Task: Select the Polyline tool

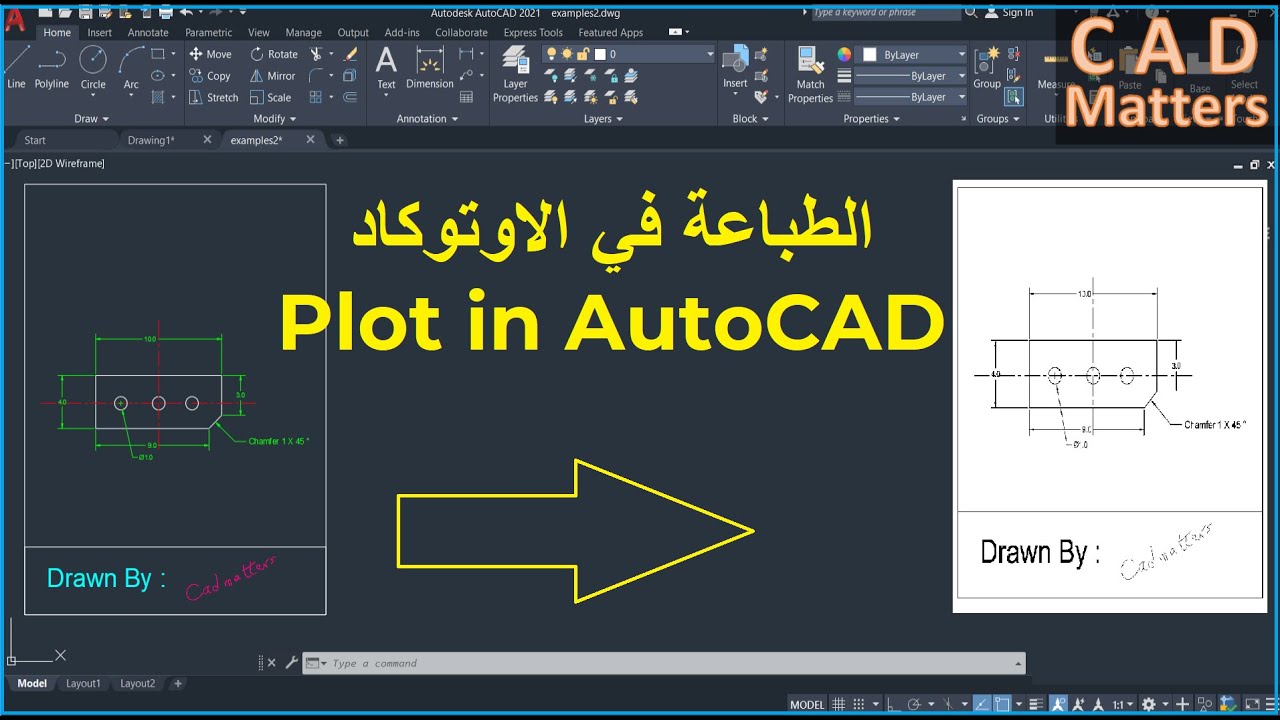Action: coord(52,68)
